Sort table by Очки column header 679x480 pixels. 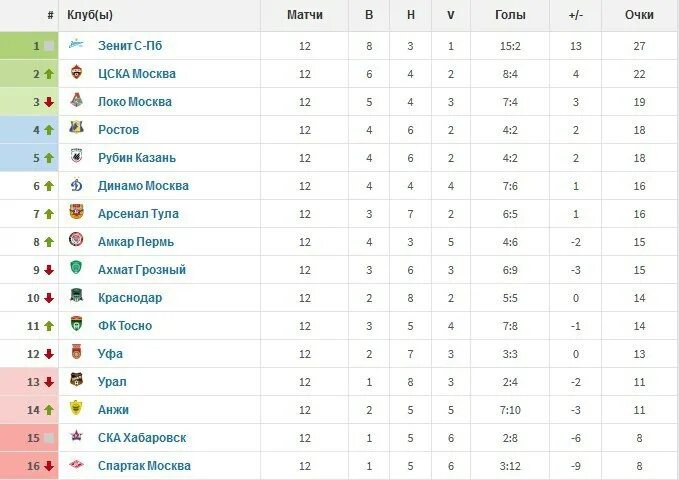click(639, 15)
